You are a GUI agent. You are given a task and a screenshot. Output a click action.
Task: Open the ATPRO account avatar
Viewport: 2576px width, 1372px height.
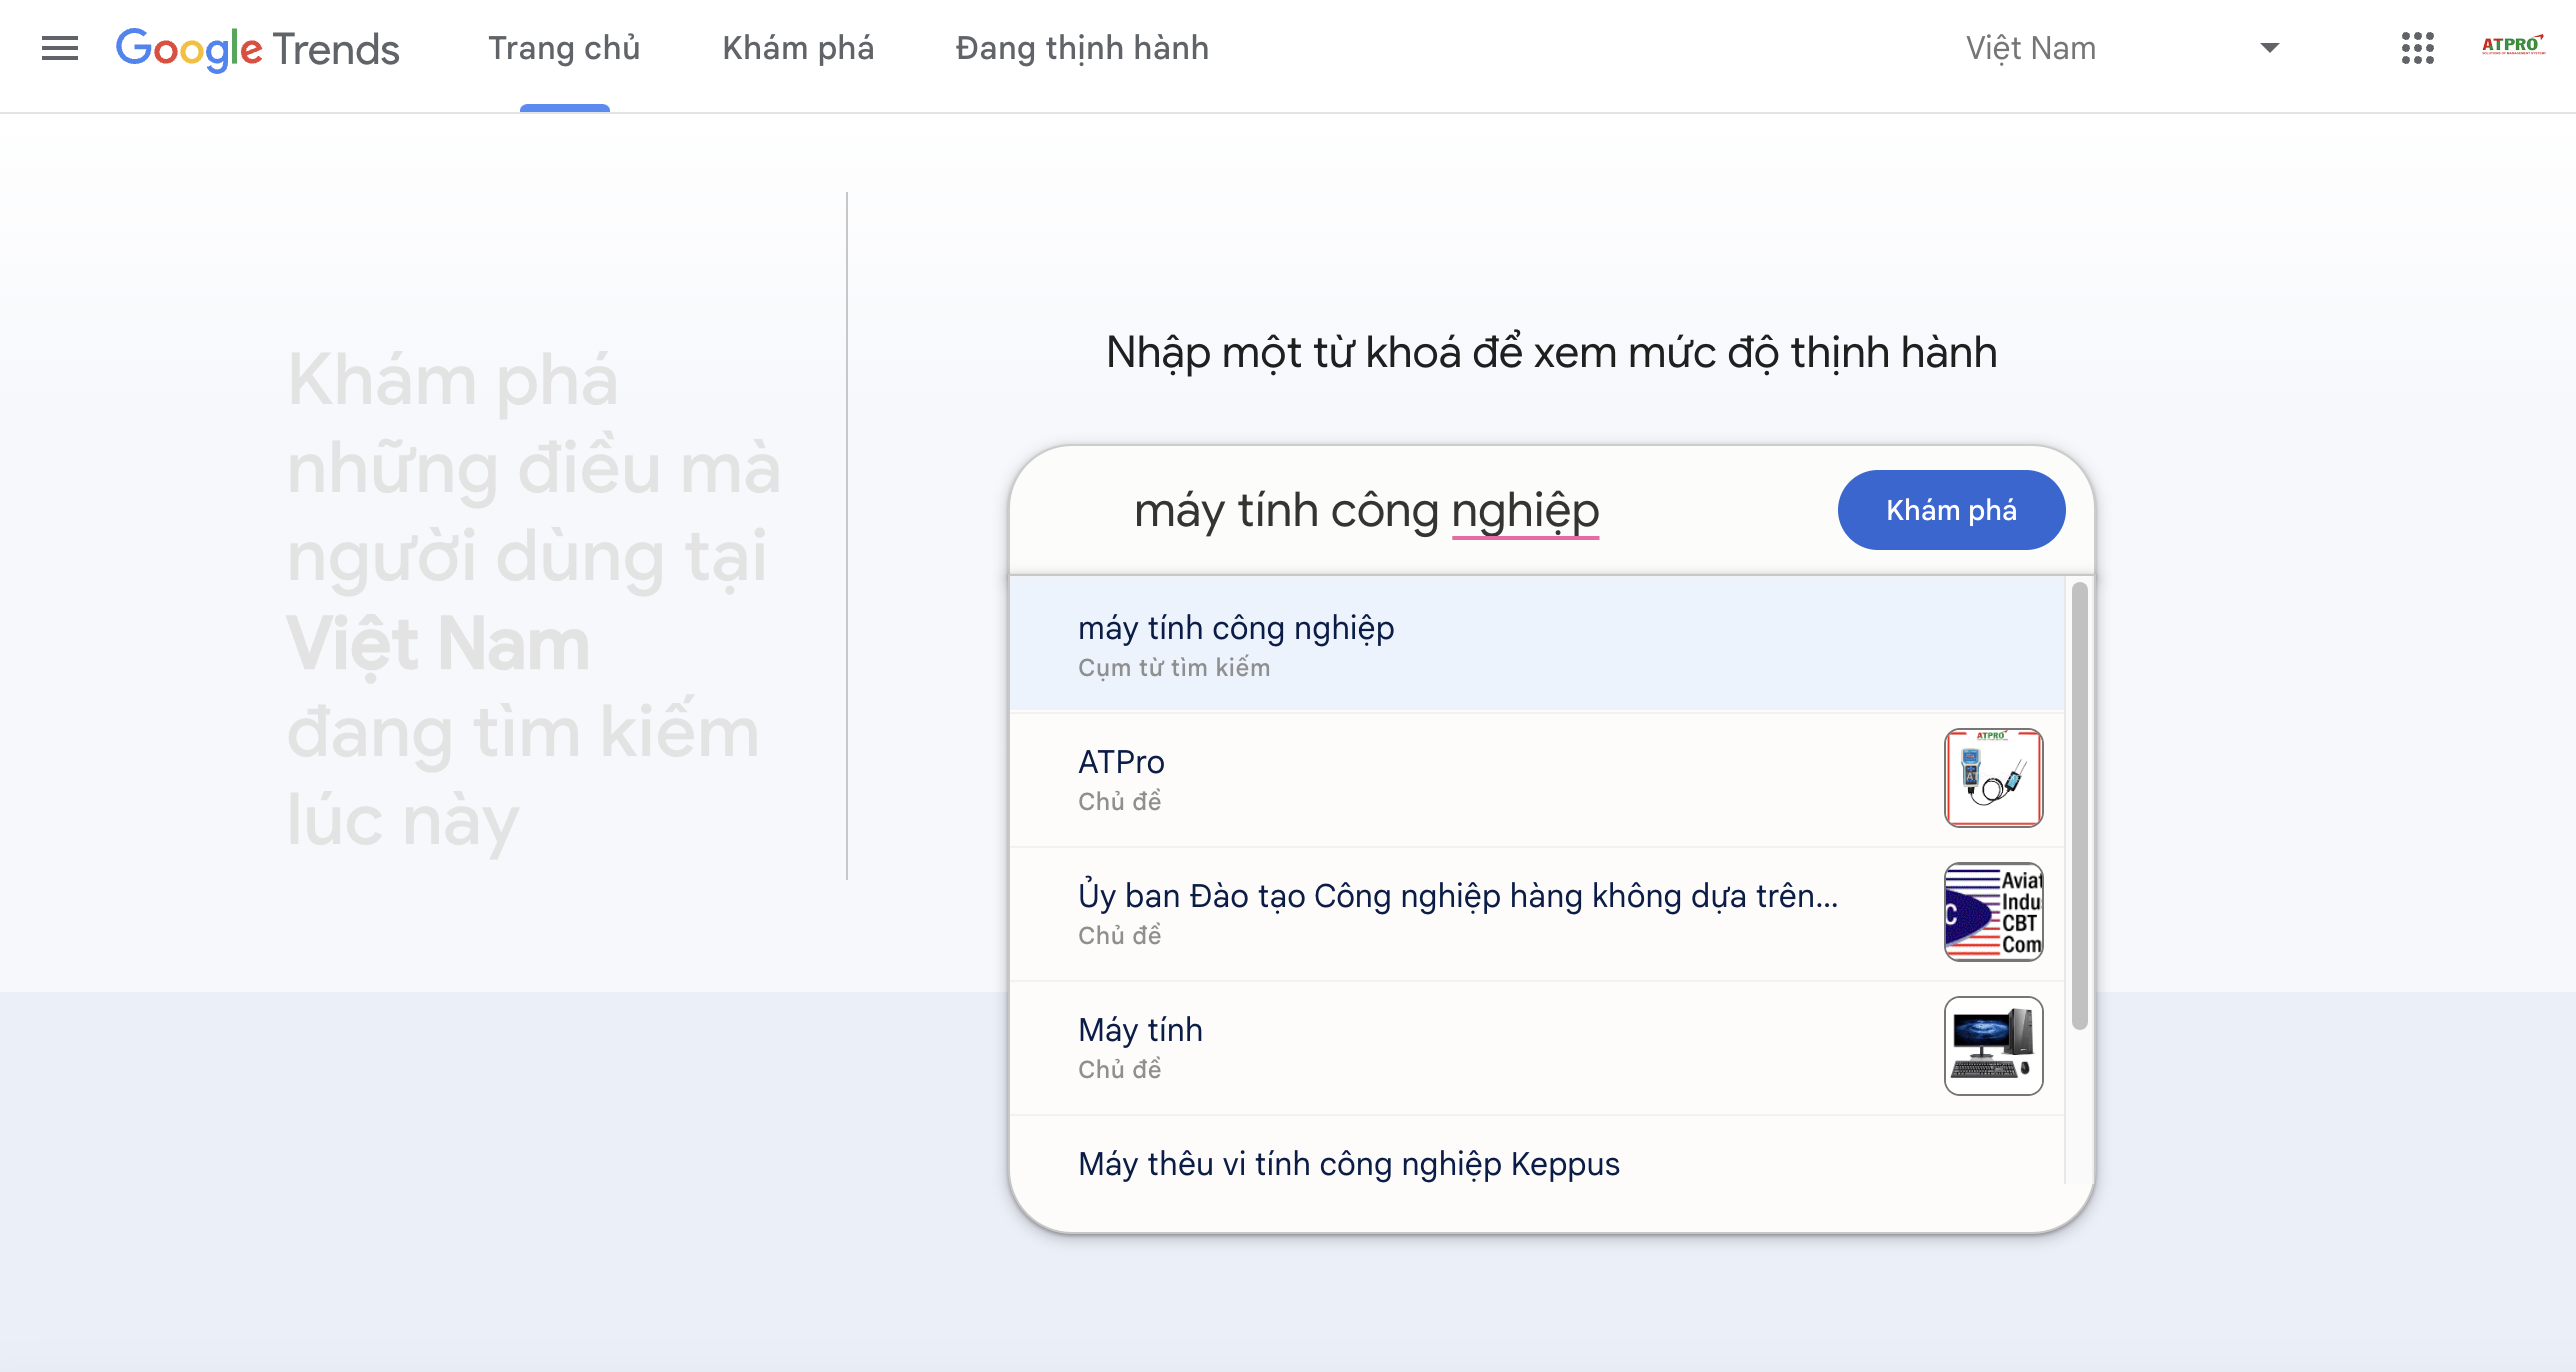(2513, 46)
